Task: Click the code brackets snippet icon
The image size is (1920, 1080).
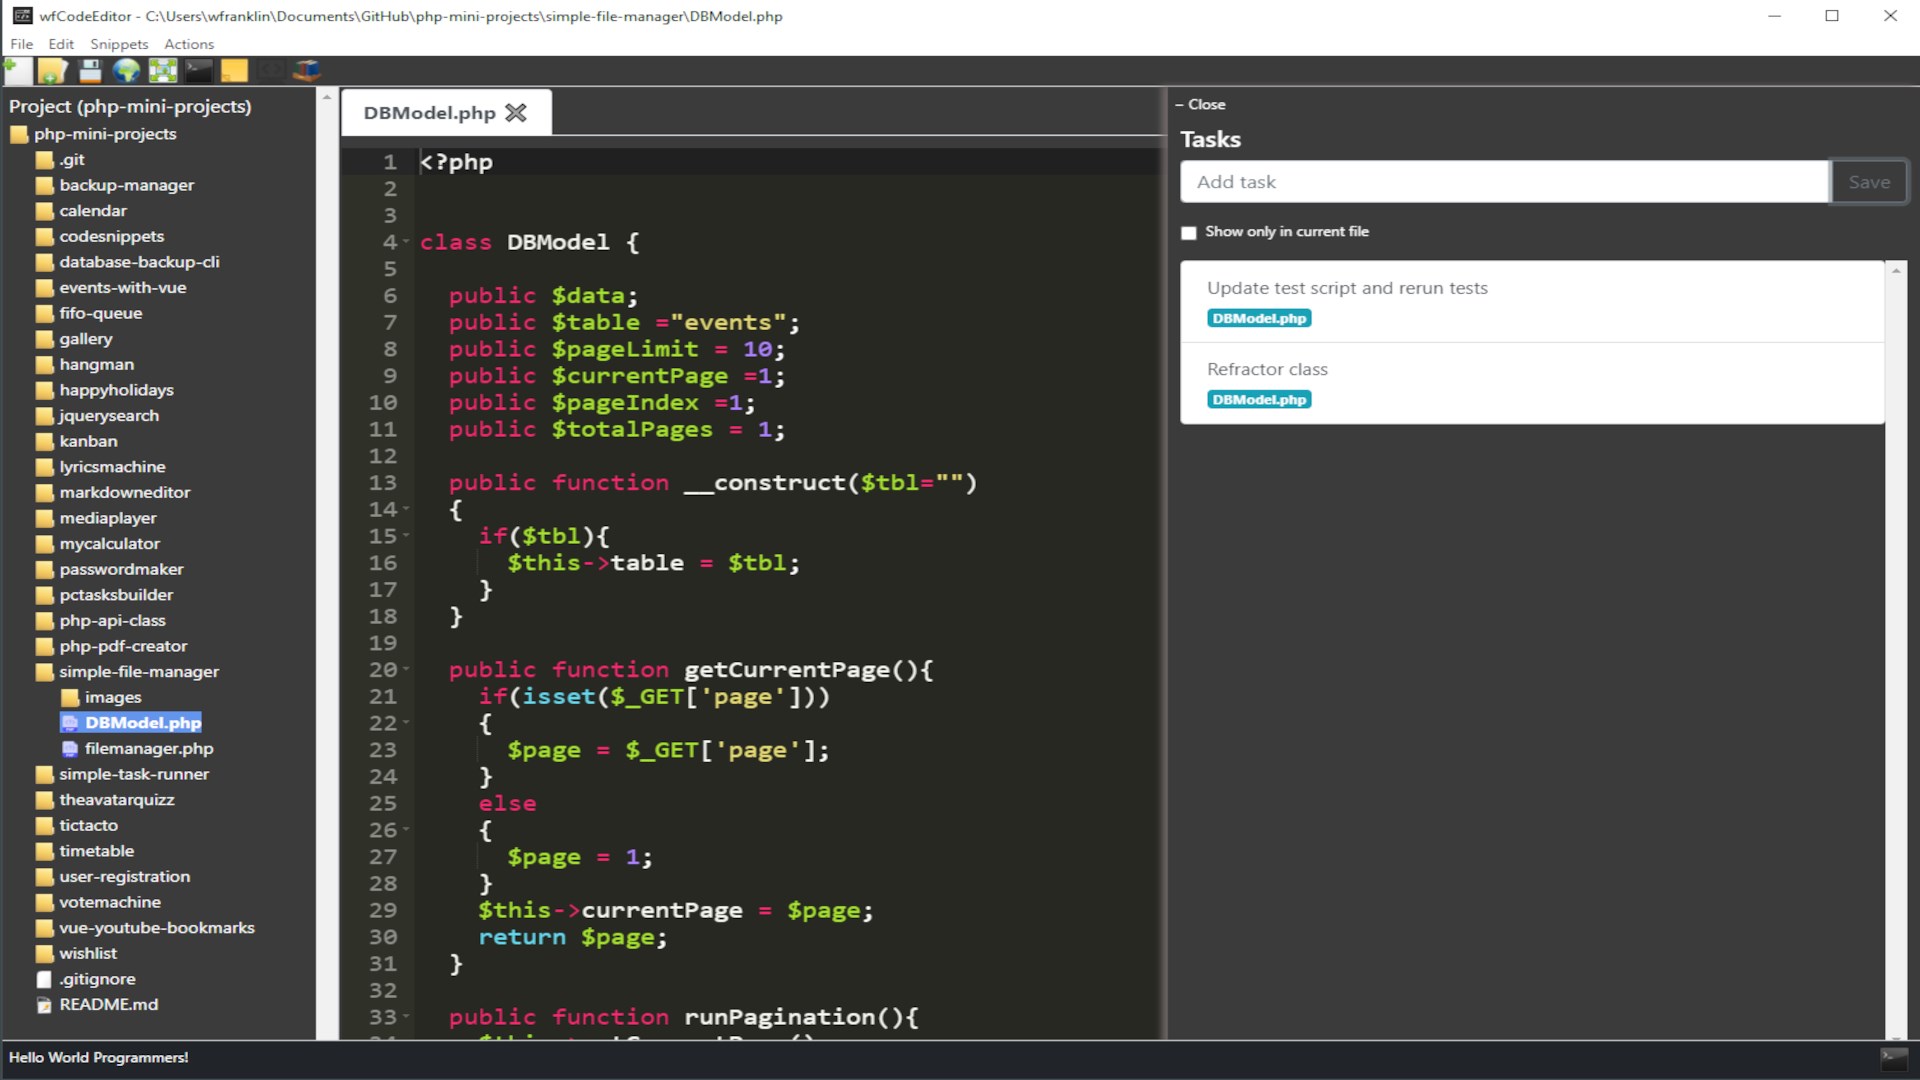Action: pos(270,70)
